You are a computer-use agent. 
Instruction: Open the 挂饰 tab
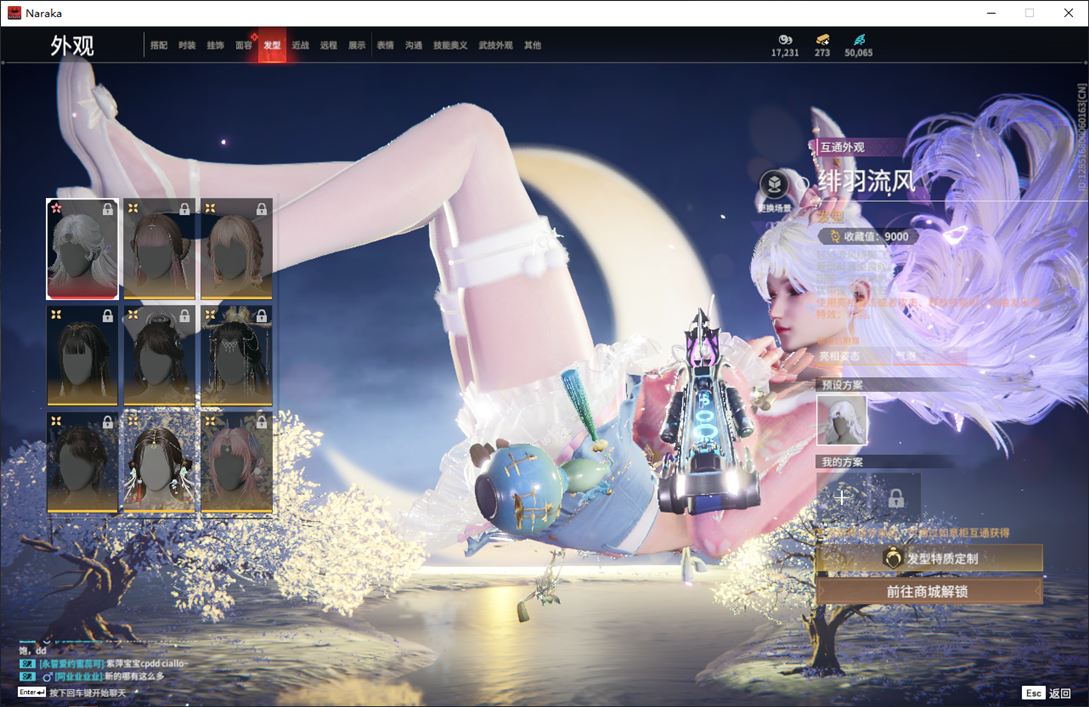[x=215, y=45]
